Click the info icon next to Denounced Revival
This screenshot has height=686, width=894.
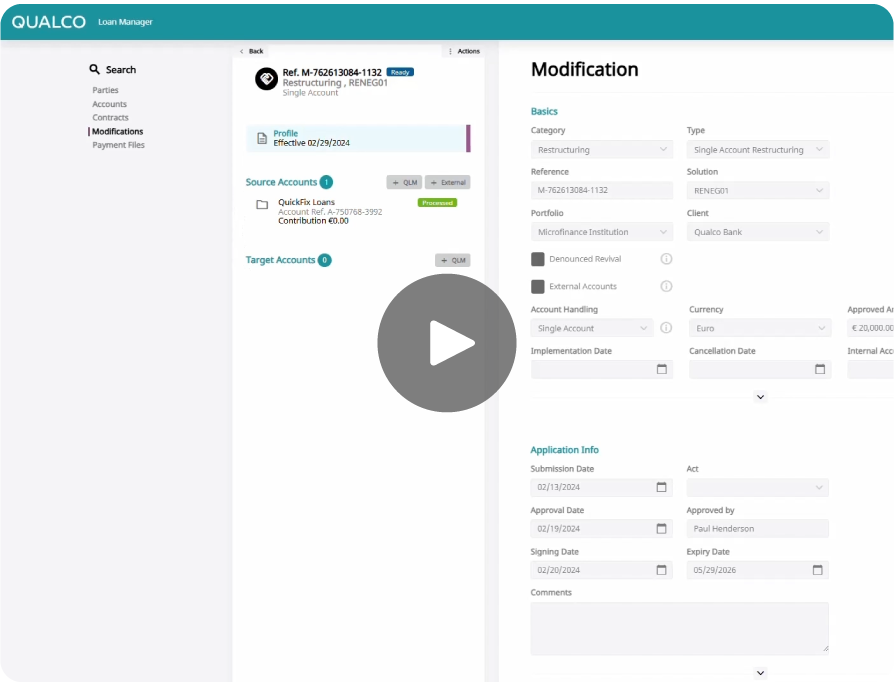(667, 258)
